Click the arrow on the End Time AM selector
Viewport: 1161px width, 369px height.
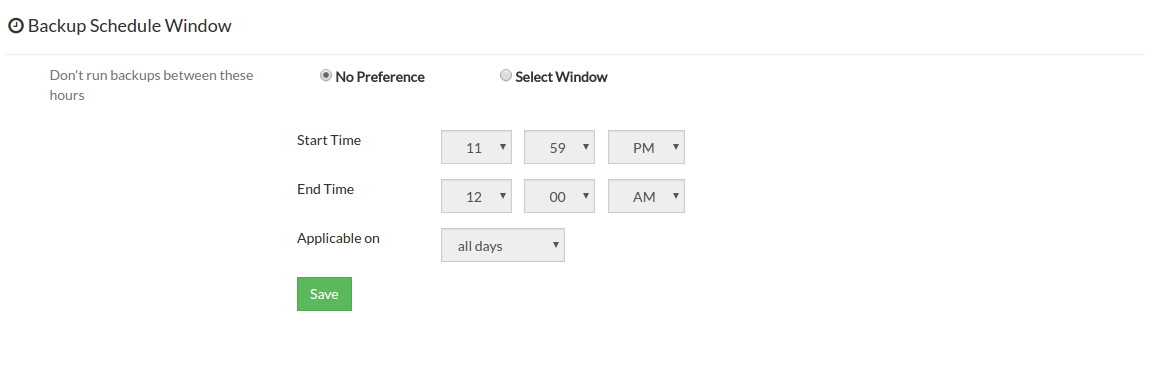(676, 196)
